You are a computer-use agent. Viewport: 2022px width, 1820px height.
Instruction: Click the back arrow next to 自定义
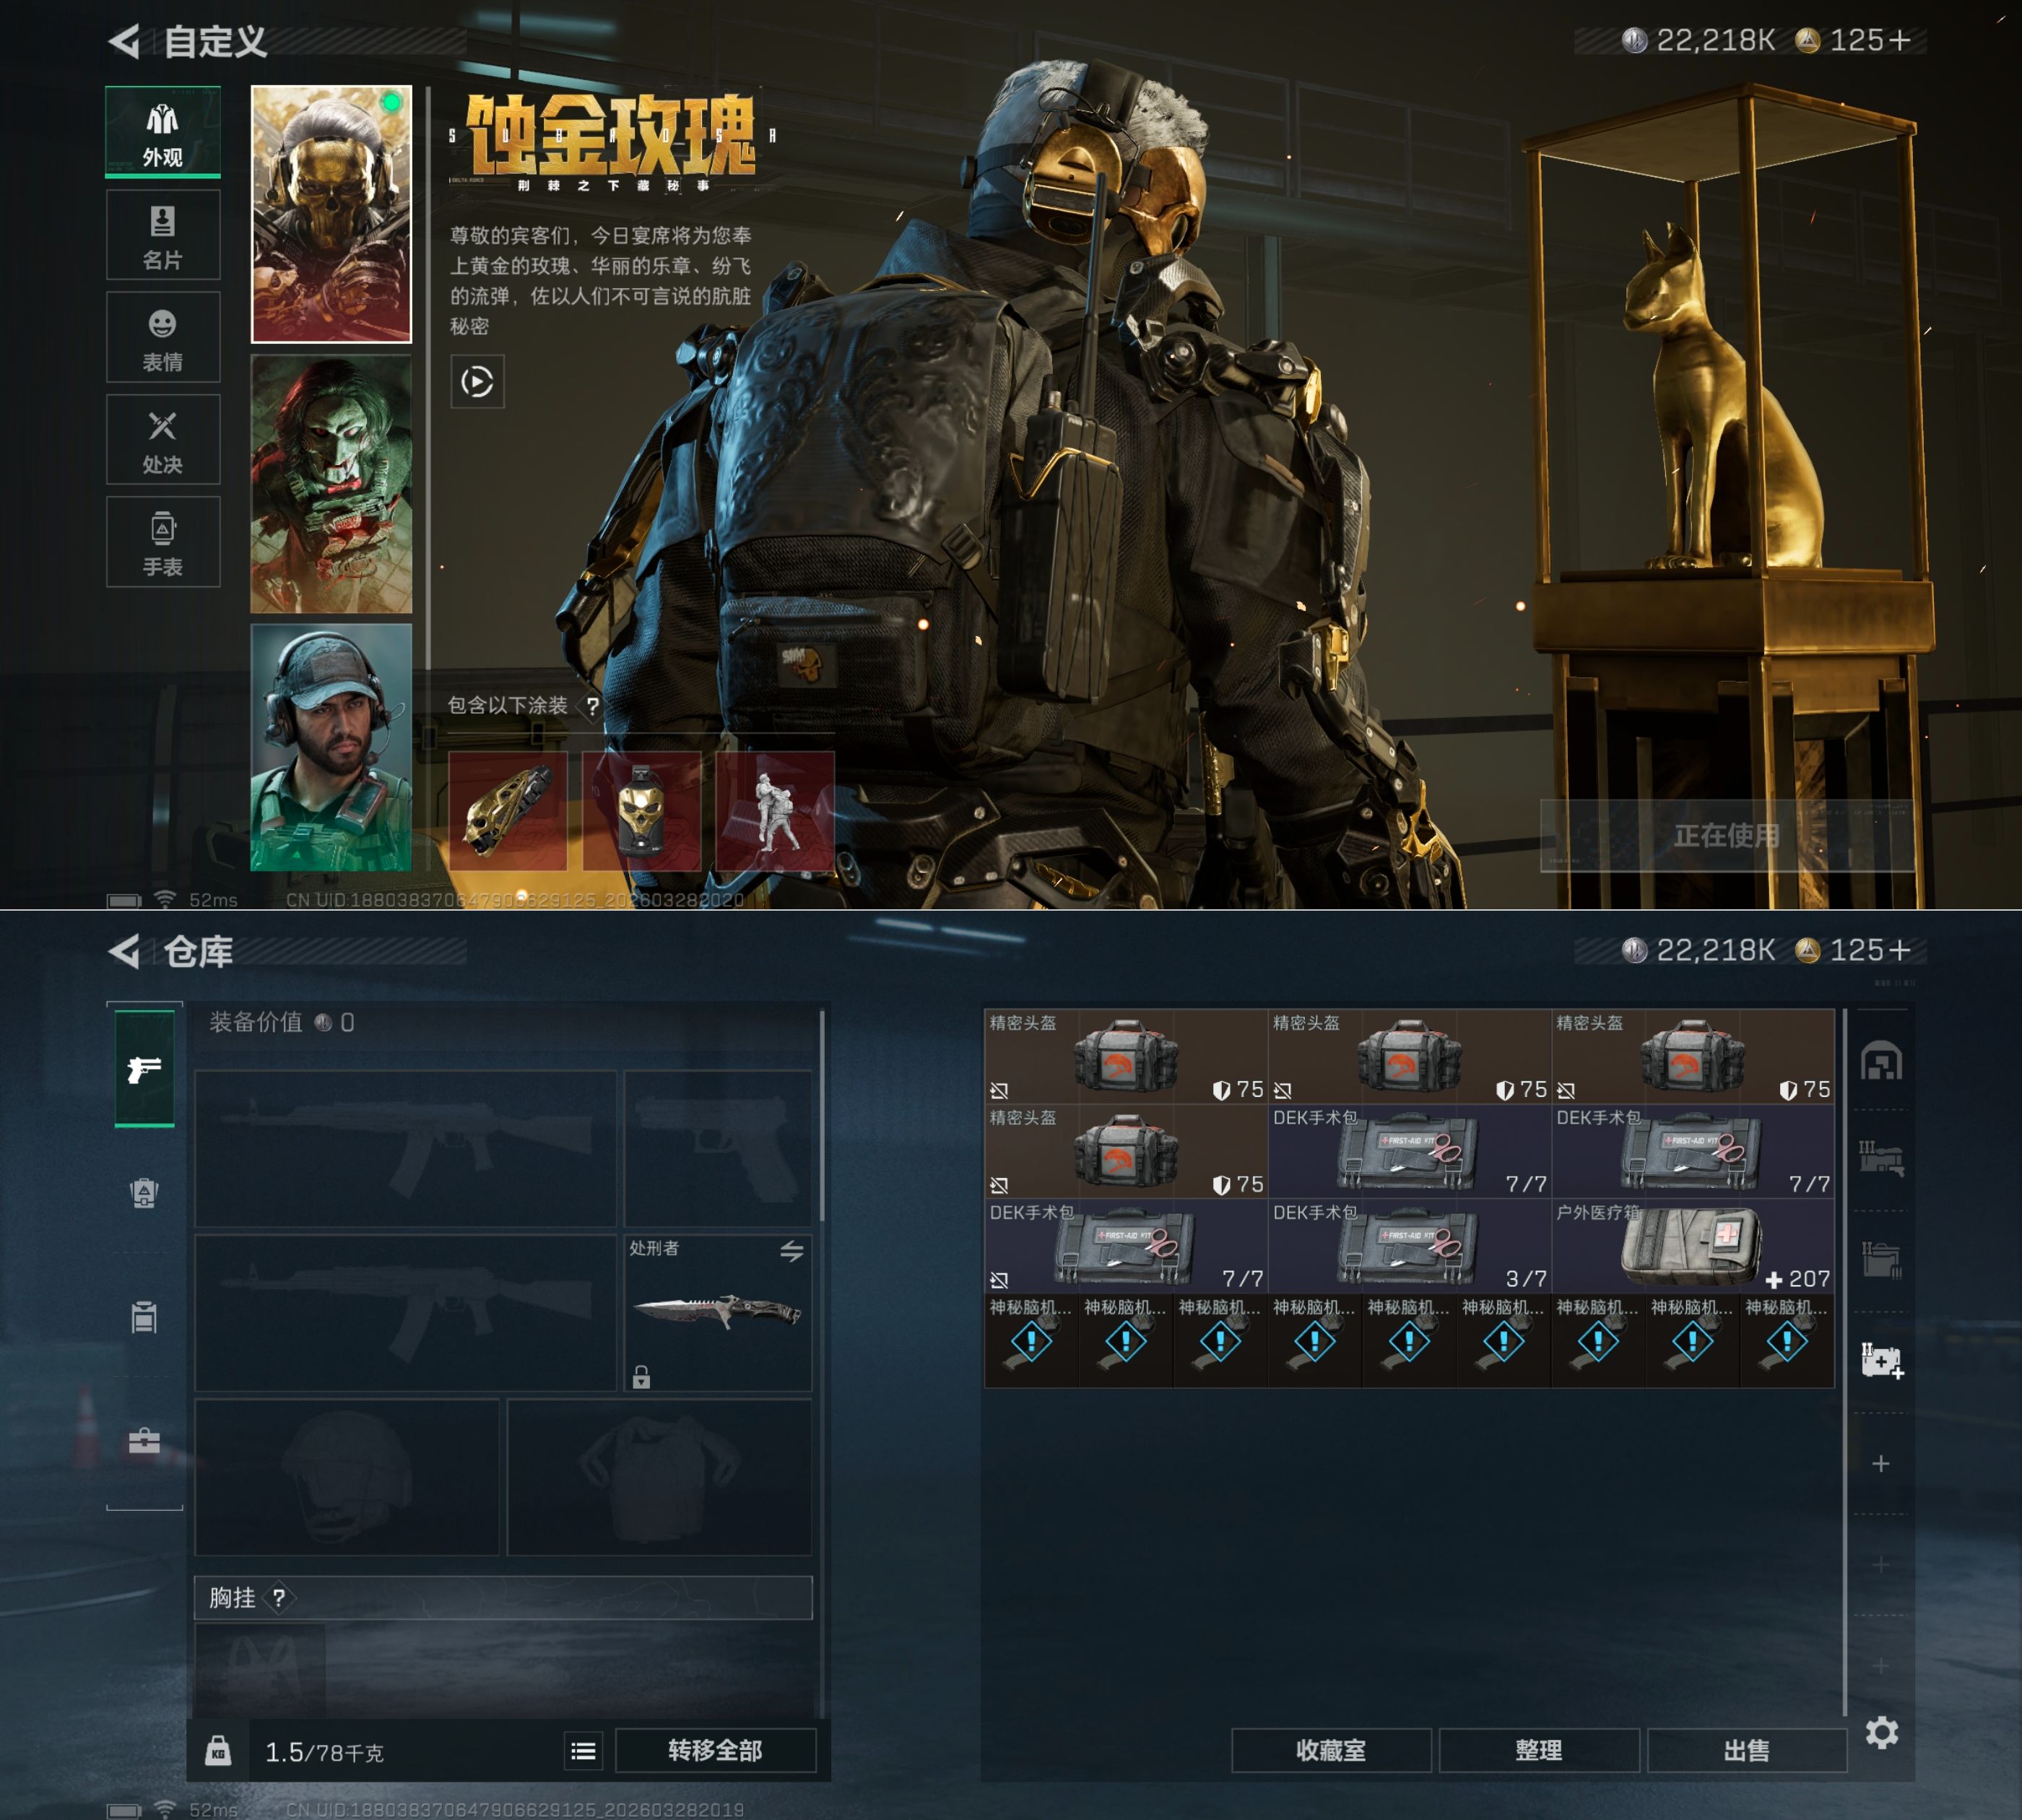124,42
